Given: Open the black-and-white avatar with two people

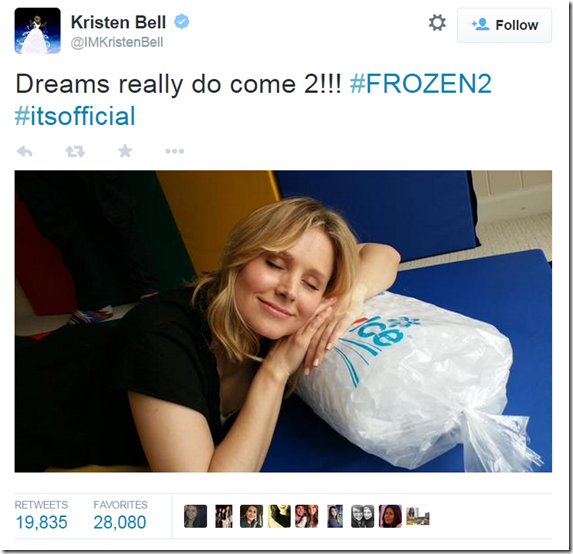Looking at the screenshot, I should [x=363, y=516].
